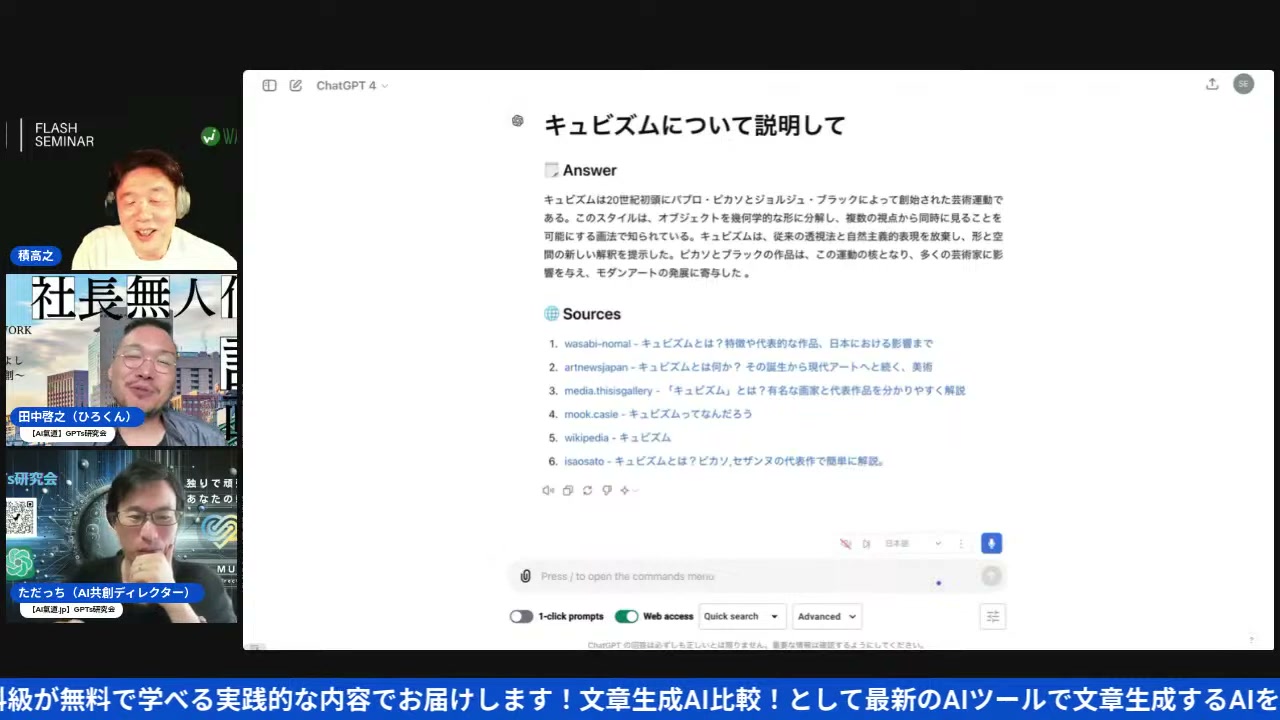
Task: Open the artnewsjapan source link
Action: click(x=748, y=367)
